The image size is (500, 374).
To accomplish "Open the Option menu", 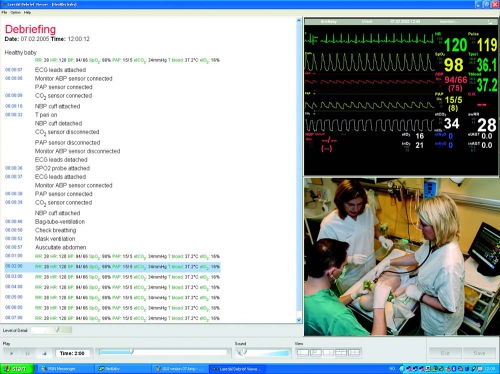I will (x=15, y=12).
